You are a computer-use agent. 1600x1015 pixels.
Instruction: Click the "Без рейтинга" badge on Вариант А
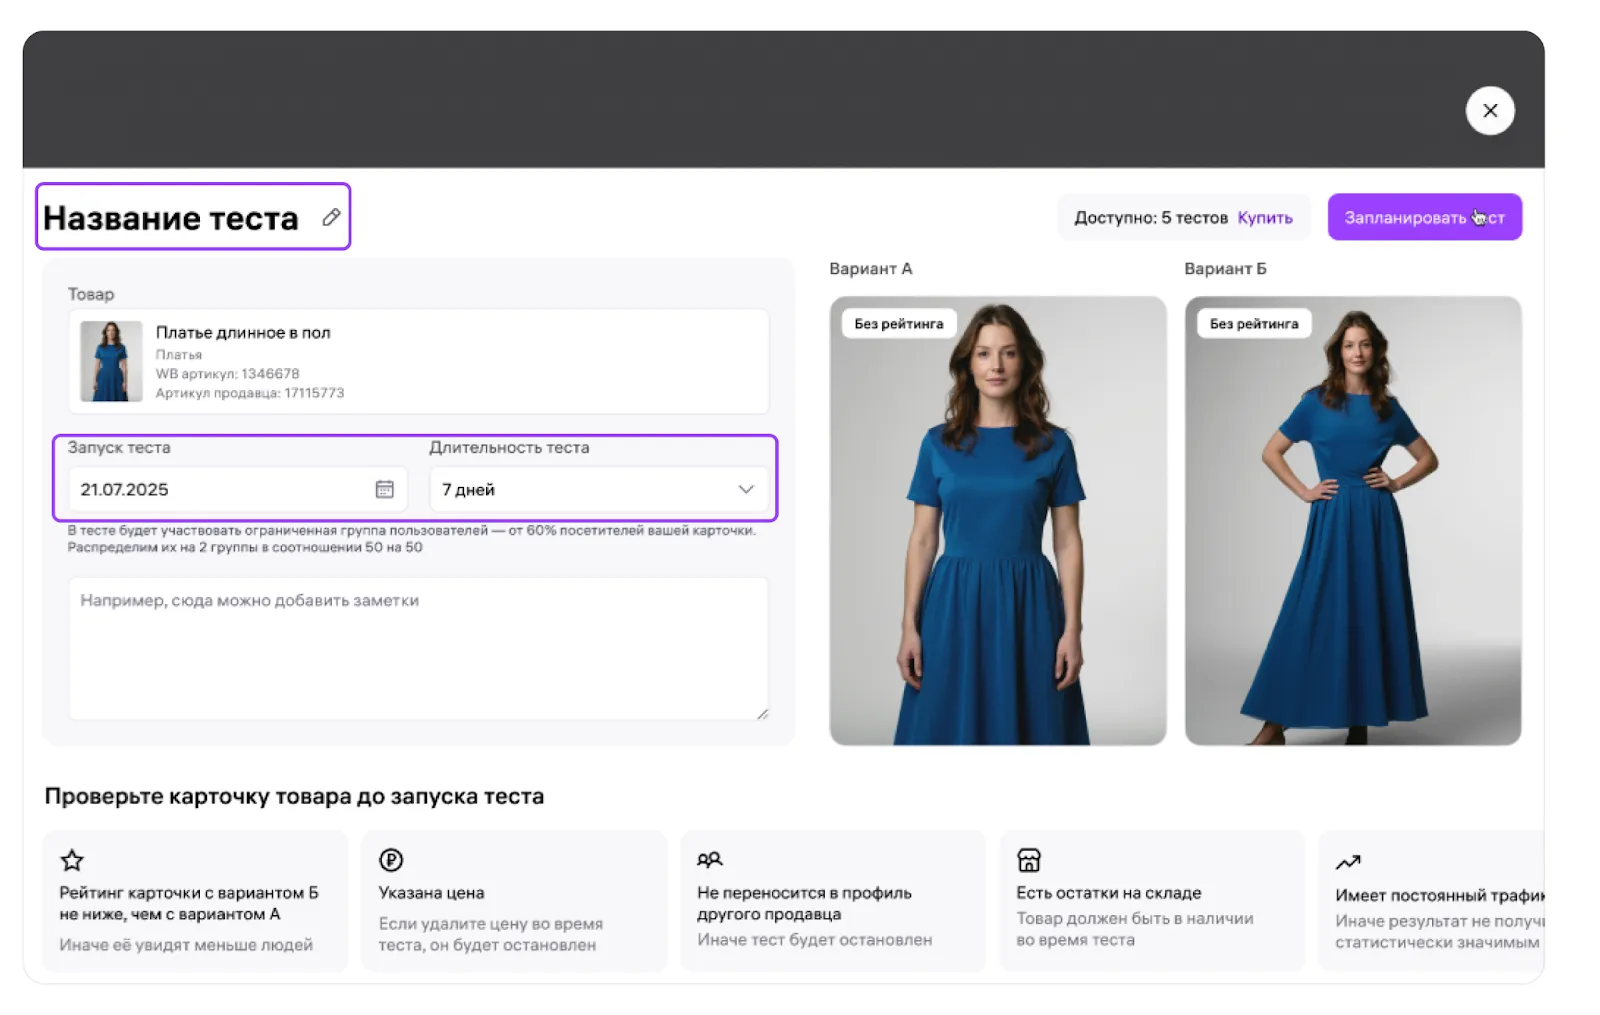pos(898,324)
